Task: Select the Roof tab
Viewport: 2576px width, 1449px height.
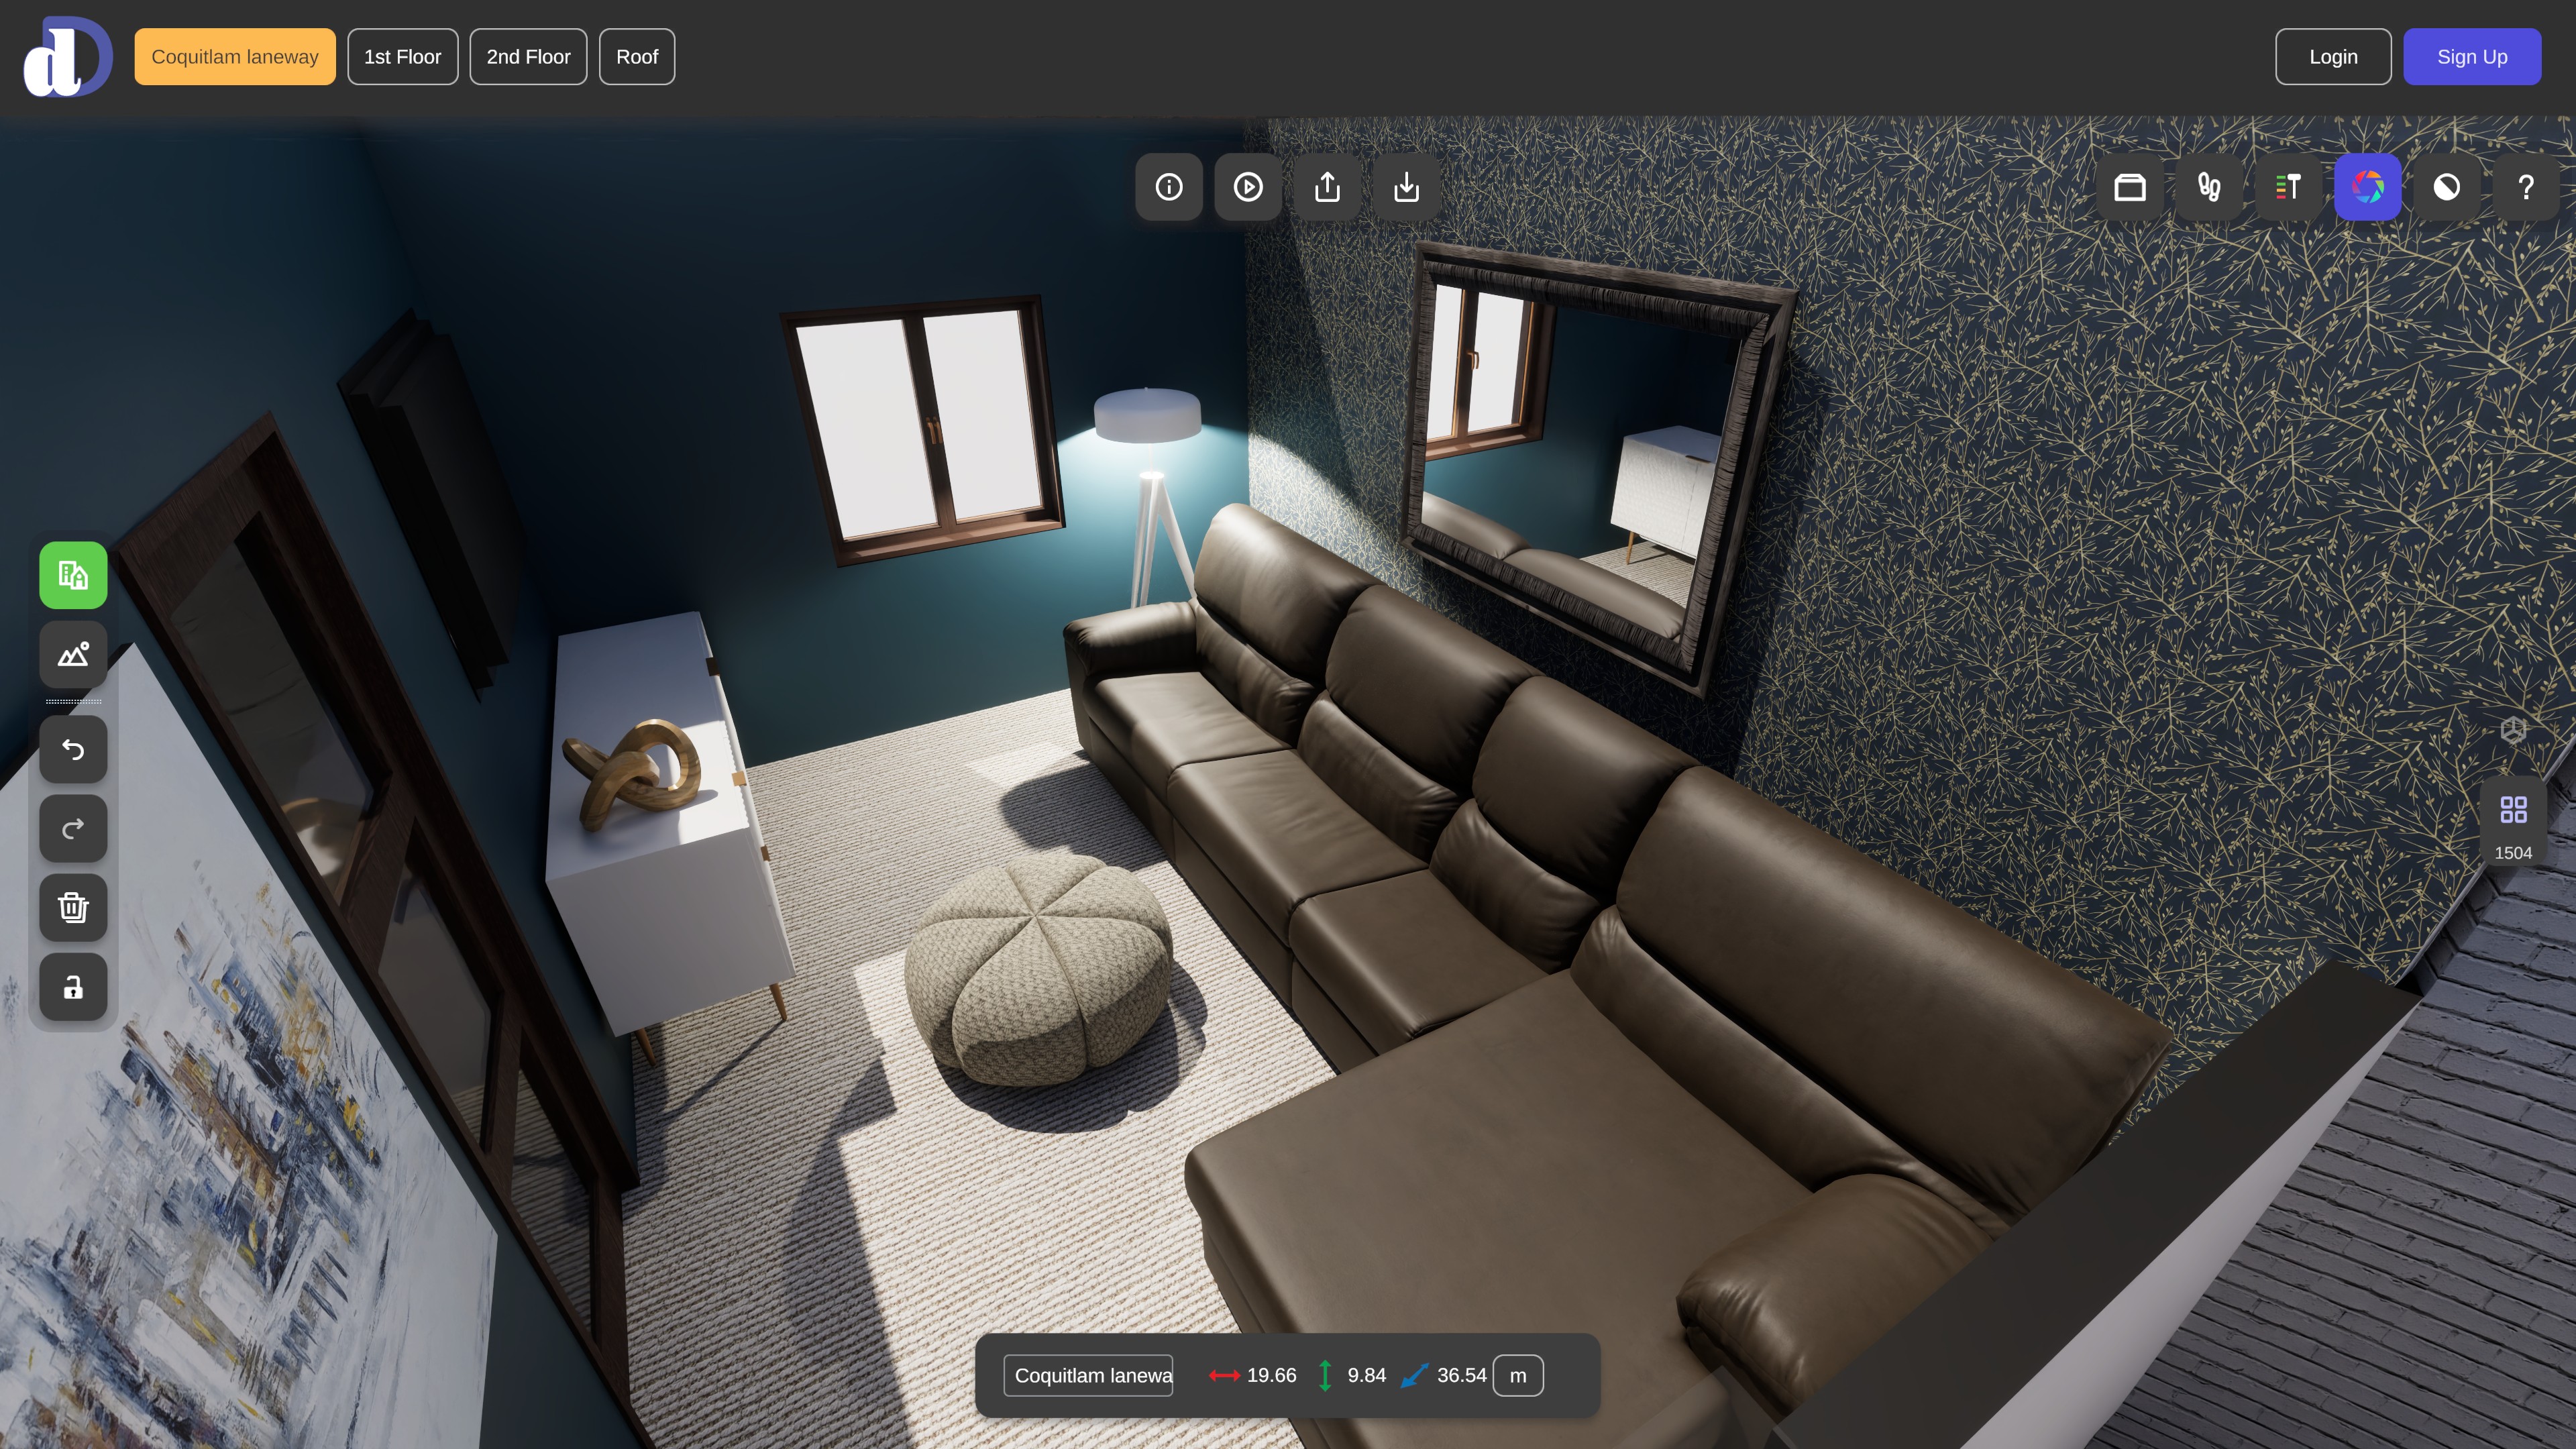Action: point(636,57)
